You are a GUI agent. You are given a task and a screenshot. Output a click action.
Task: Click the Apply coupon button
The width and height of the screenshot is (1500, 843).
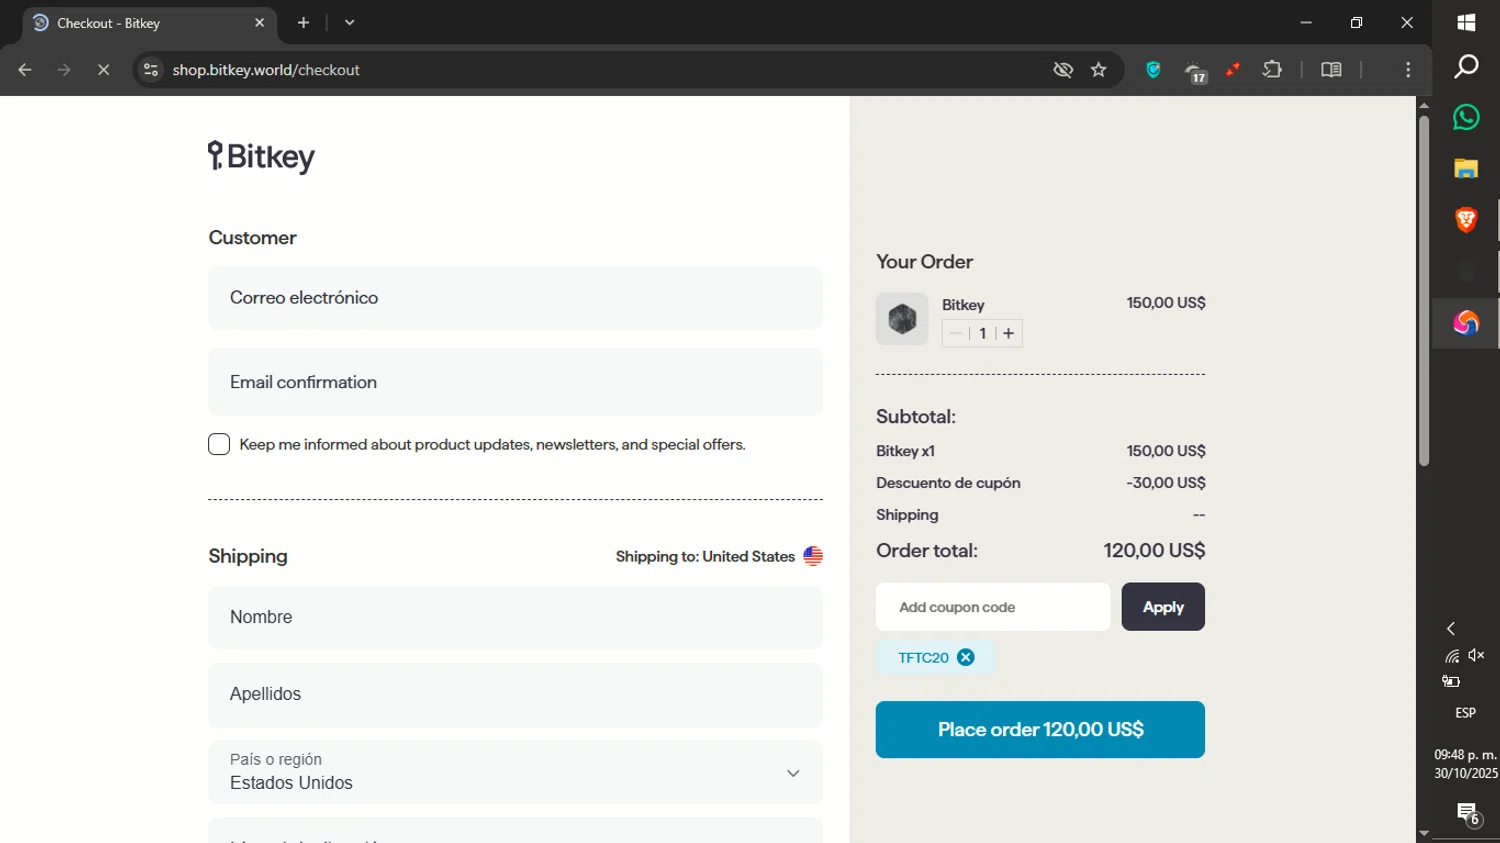pos(1163,607)
